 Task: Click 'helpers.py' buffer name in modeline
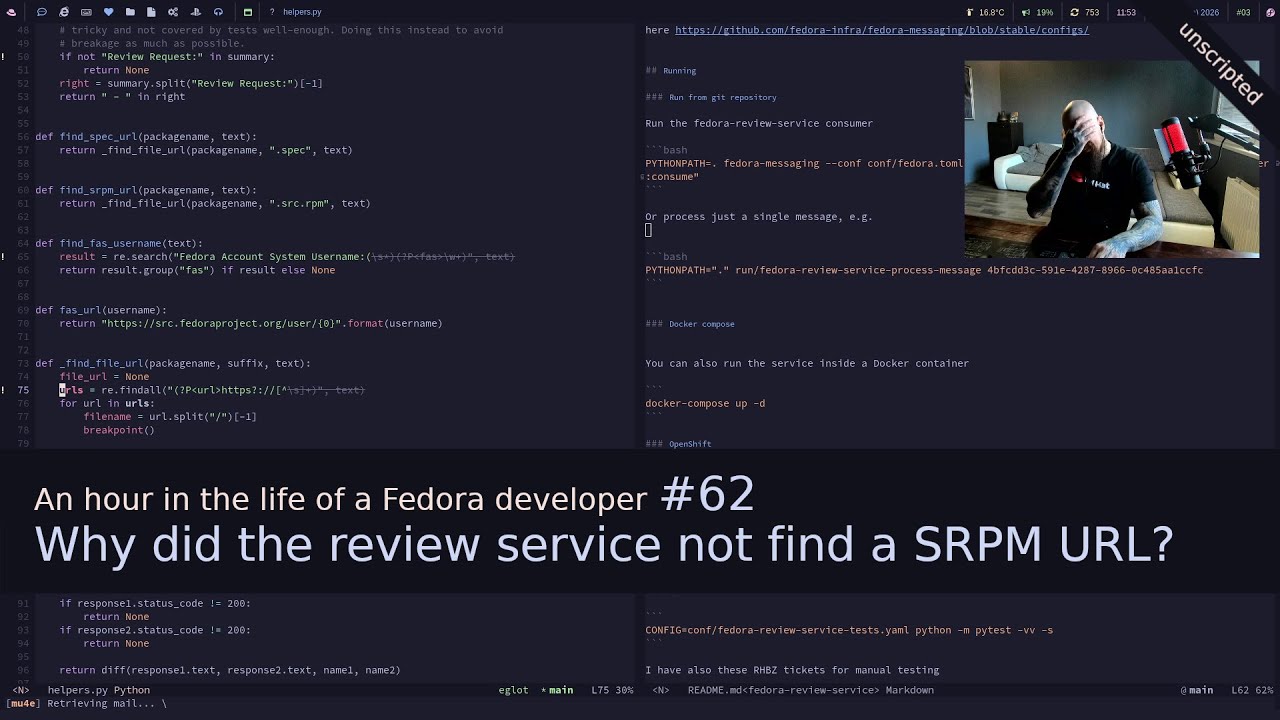coord(77,690)
